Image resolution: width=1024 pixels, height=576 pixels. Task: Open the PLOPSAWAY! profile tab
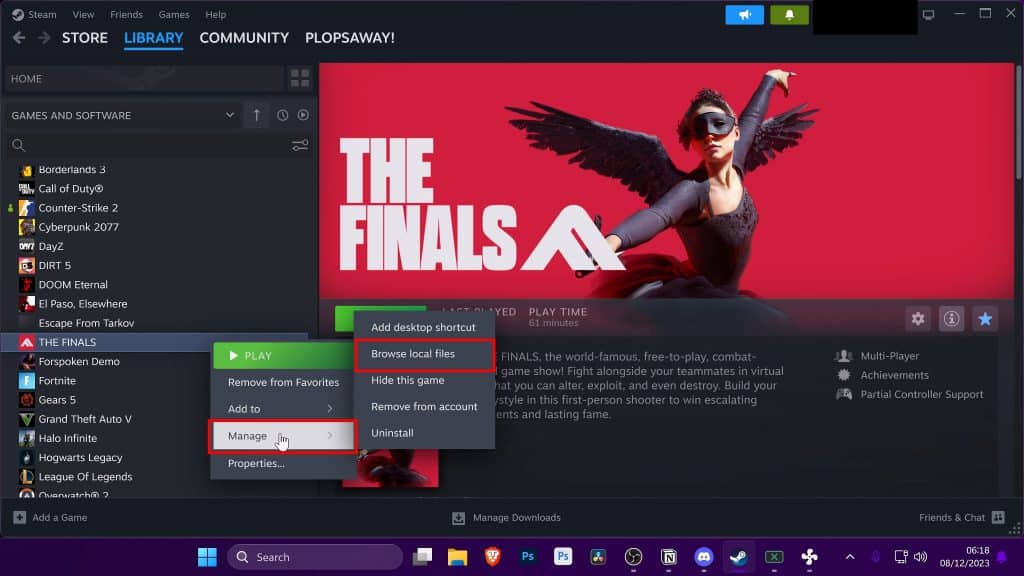[350, 38]
